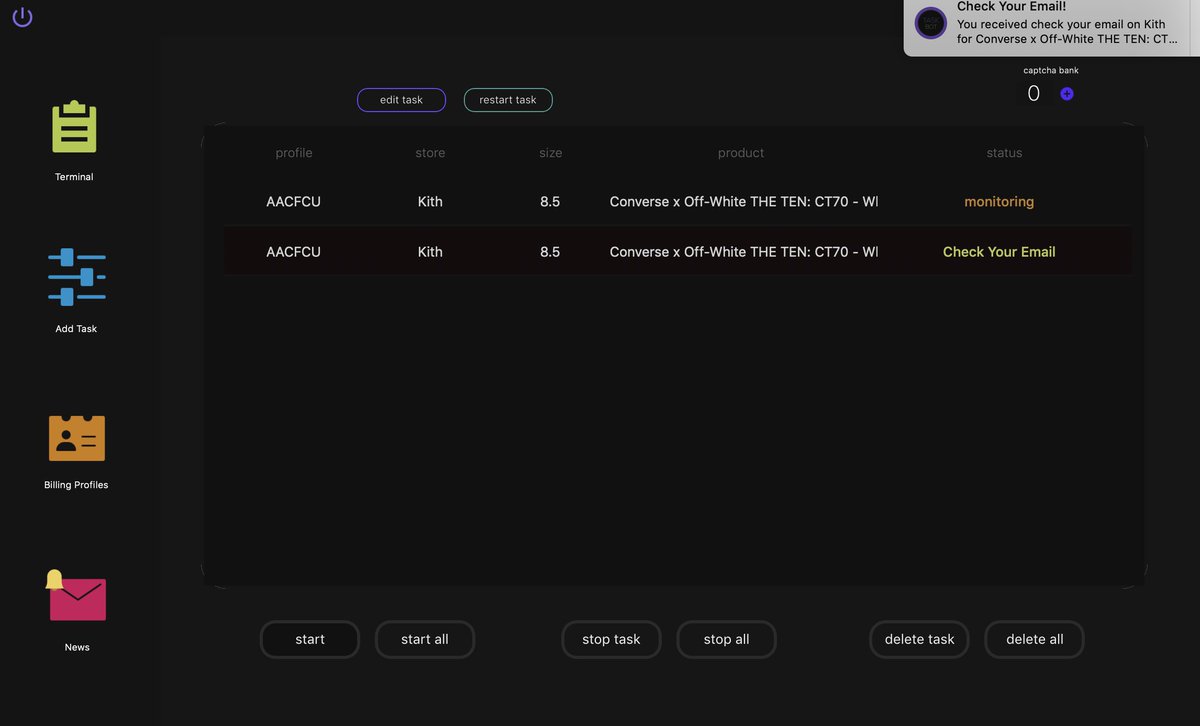
Task: Open the News envelope icon
Action: pos(76,596)
